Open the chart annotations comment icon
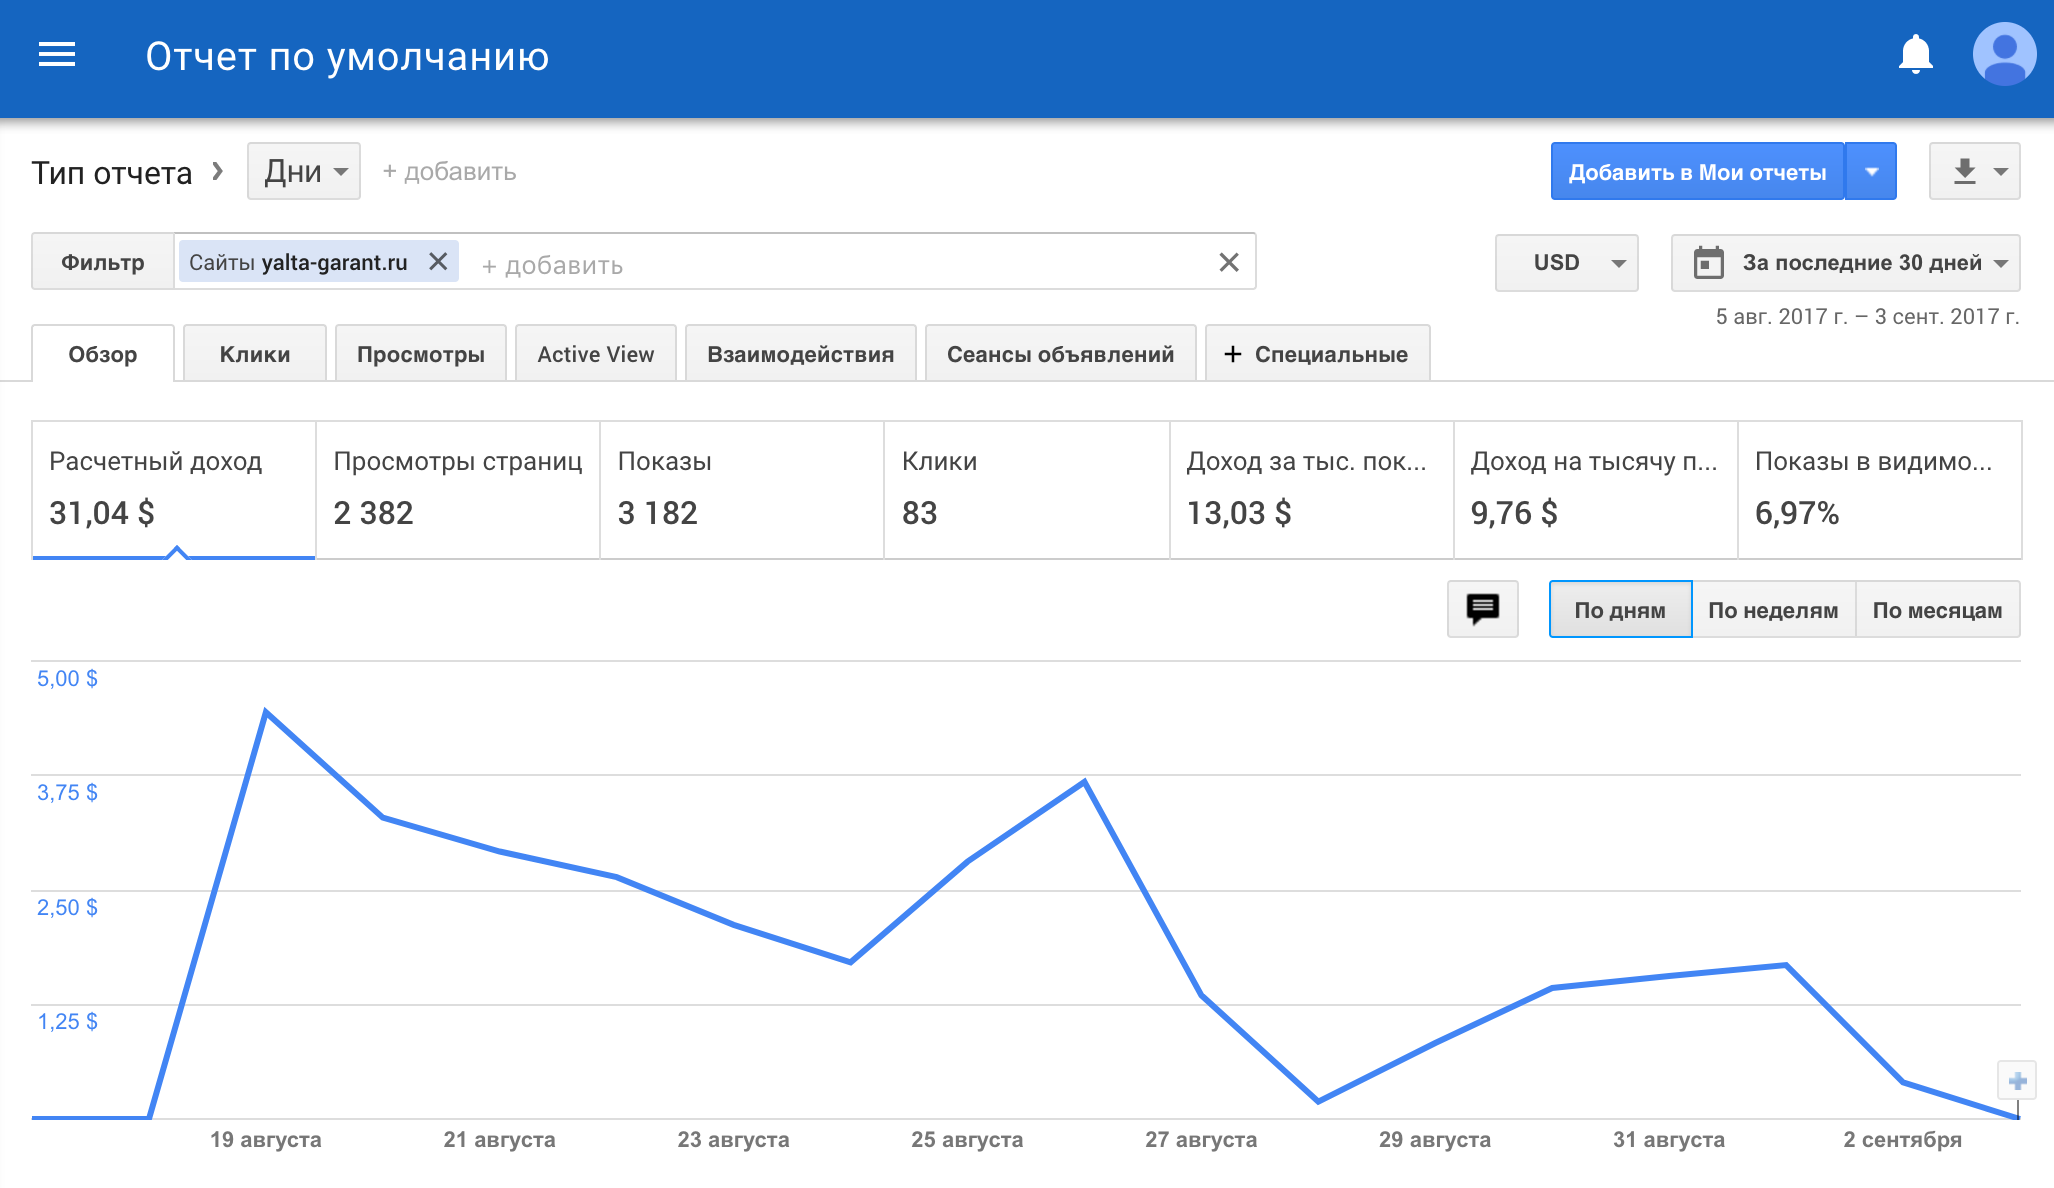This screenshot has height=1188, width=2054. click(x=1482, y=608)
